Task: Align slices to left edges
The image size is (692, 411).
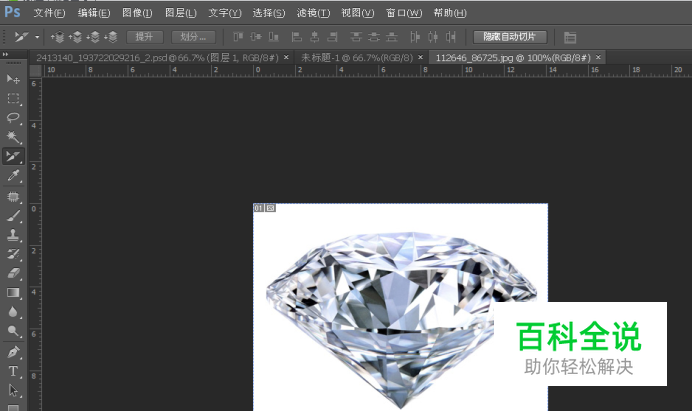Action: click(297, 37)
